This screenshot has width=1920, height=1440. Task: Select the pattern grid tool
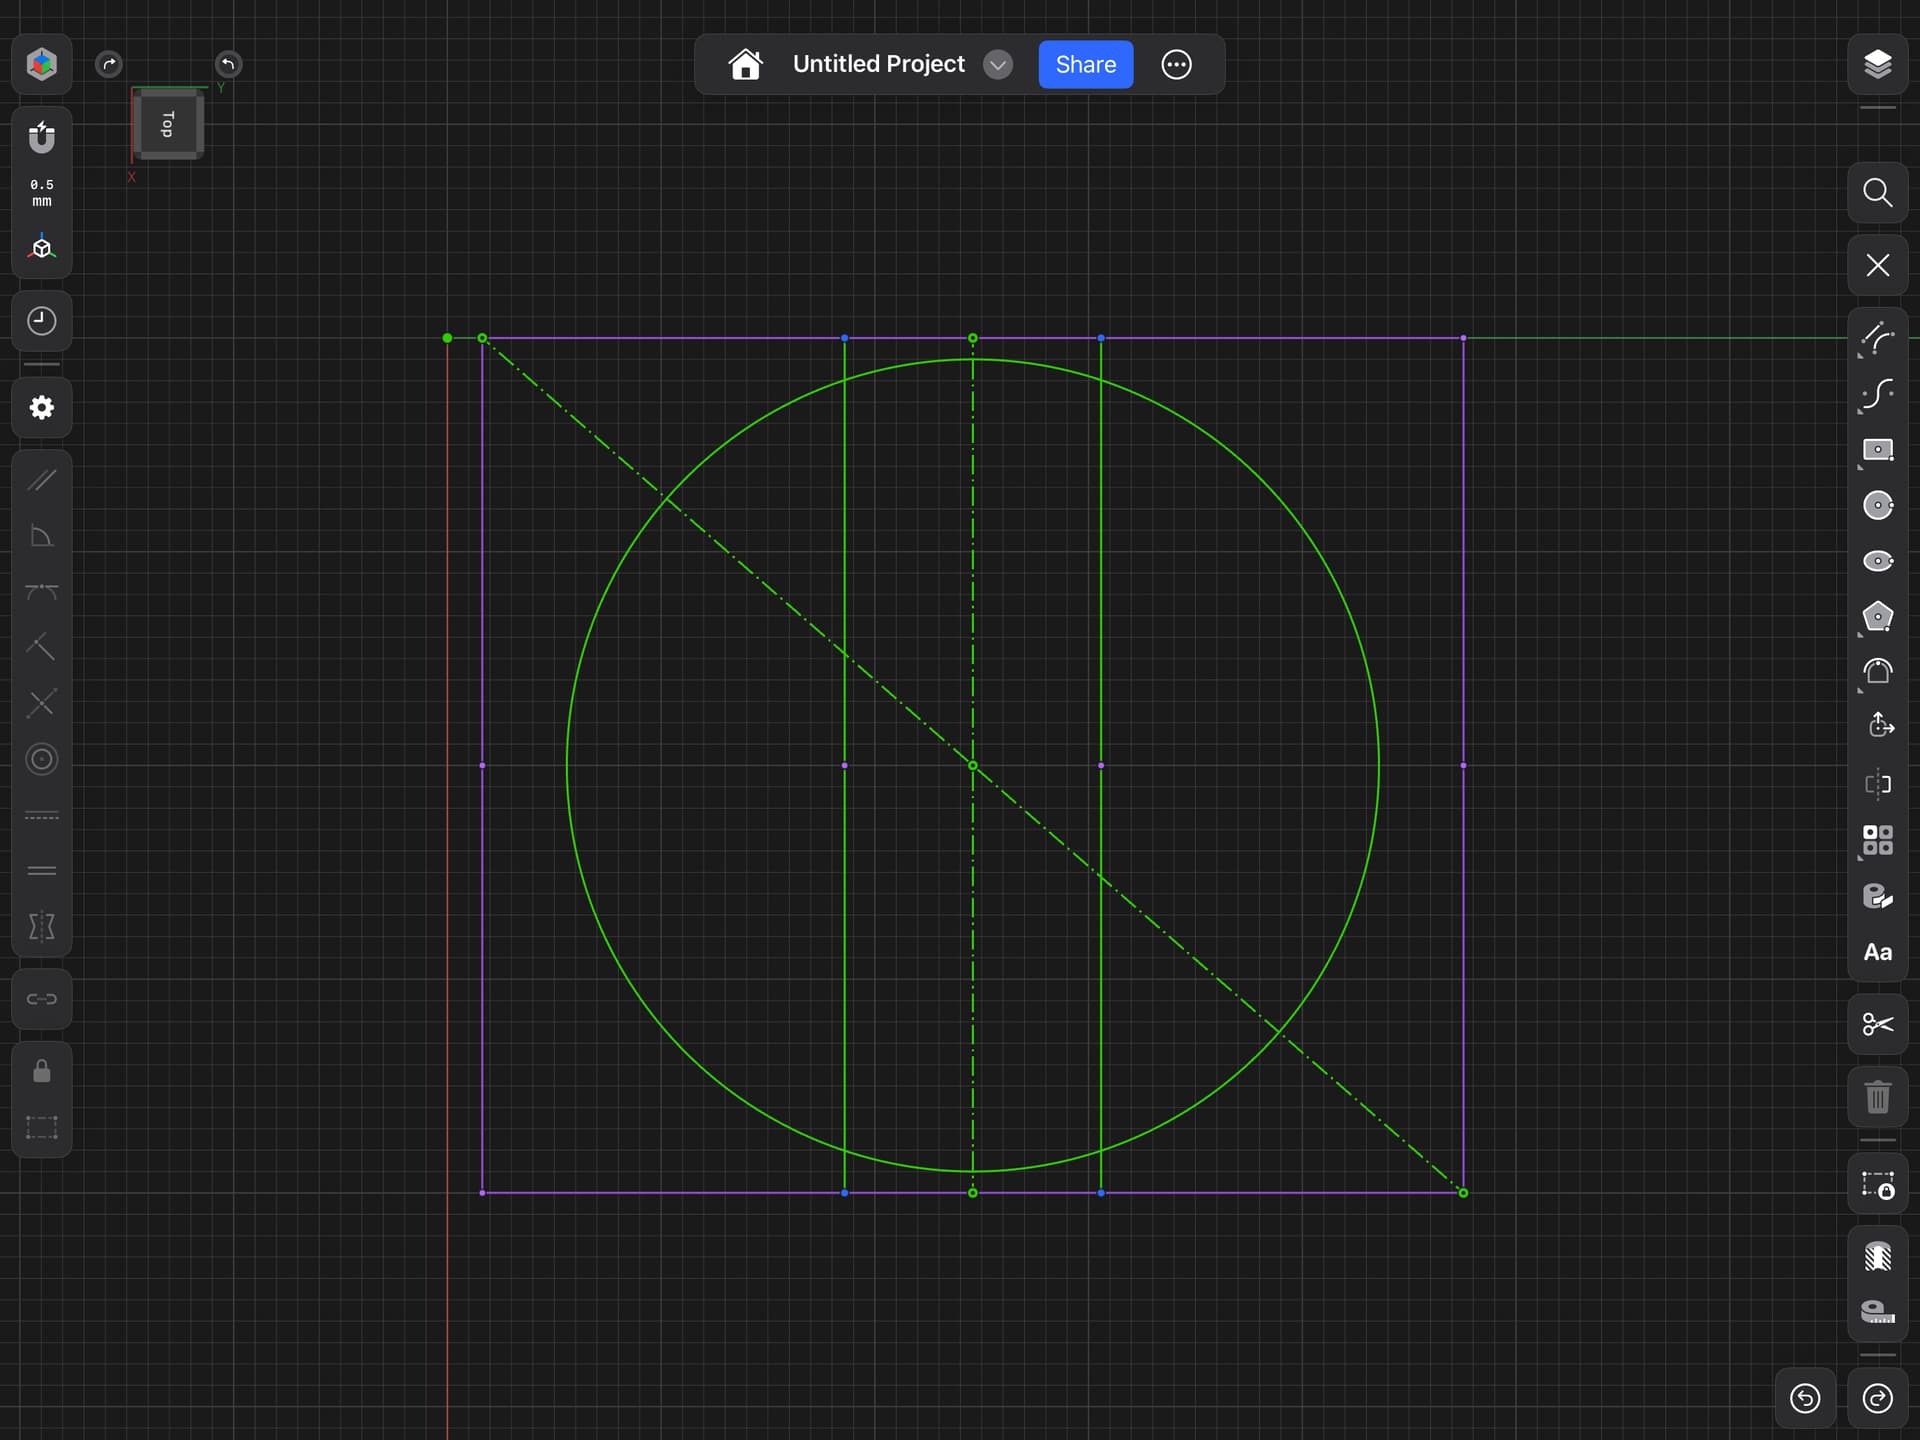(1877, 840)
